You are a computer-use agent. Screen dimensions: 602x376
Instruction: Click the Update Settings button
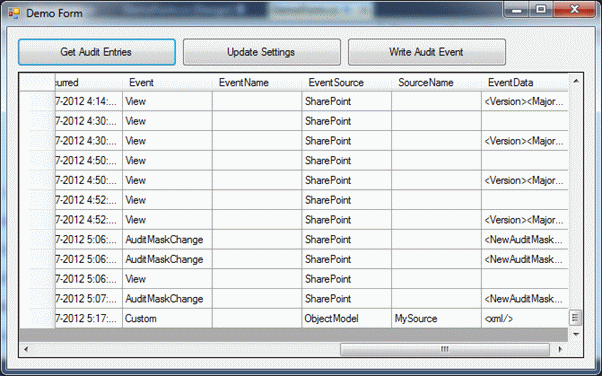pos(261,52)
